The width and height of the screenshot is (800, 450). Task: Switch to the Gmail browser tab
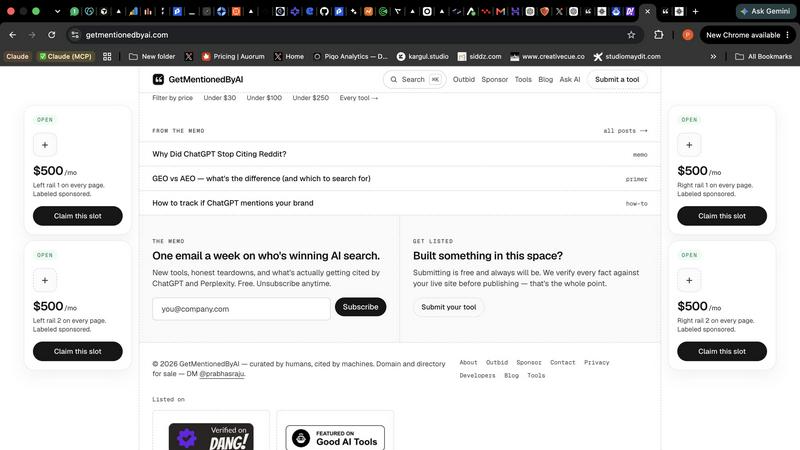pos(501,11)
